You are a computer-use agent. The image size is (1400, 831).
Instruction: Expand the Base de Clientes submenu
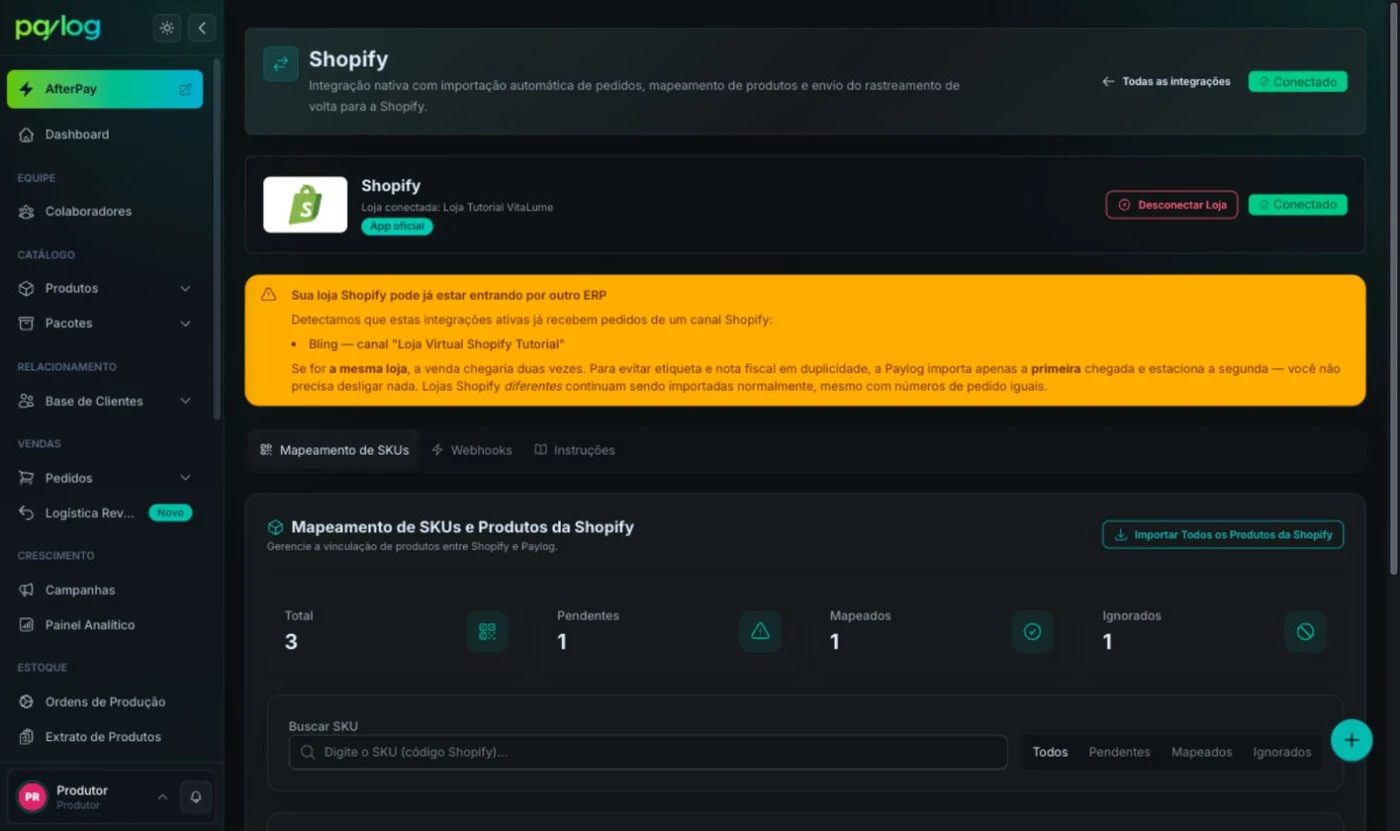pos(185,401)
